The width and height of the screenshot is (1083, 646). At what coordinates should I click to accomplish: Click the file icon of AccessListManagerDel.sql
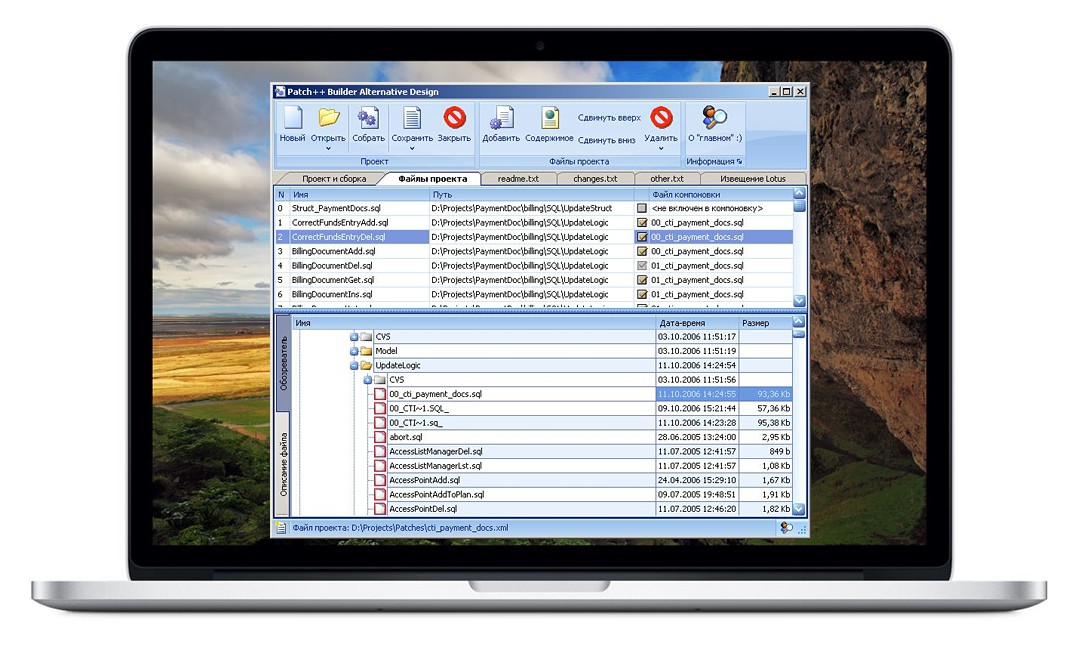click(x=380, y=452)
